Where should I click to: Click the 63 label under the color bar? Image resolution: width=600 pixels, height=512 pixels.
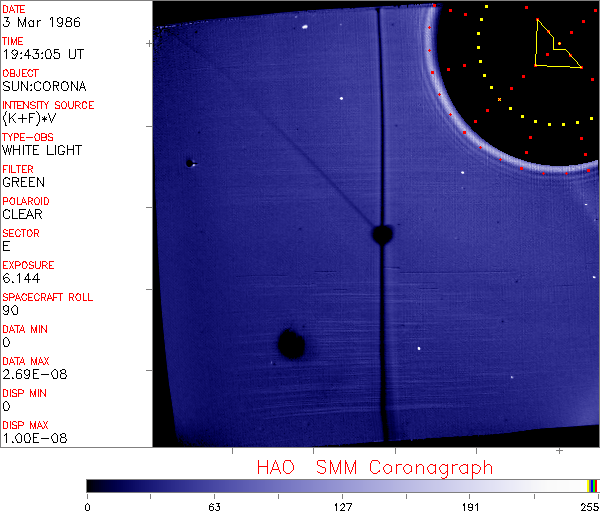coord(214,507)
